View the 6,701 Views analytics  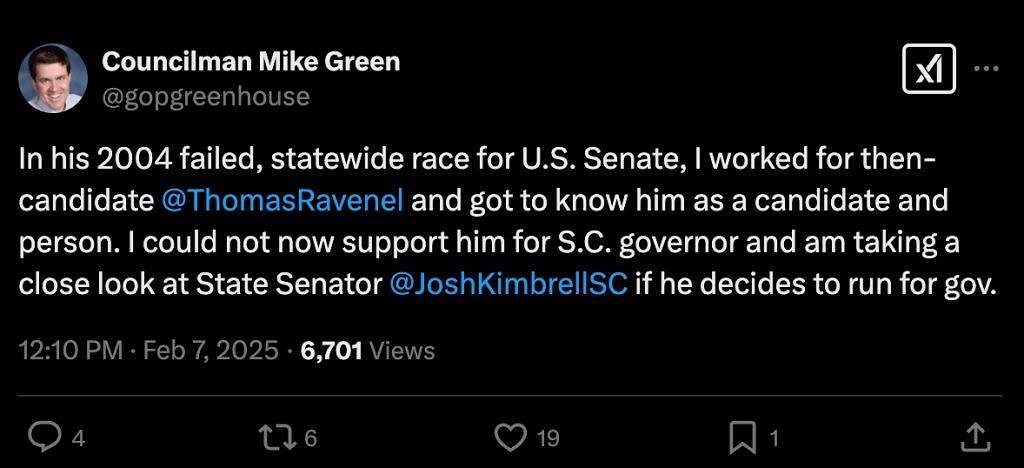[x=368, y=351]
